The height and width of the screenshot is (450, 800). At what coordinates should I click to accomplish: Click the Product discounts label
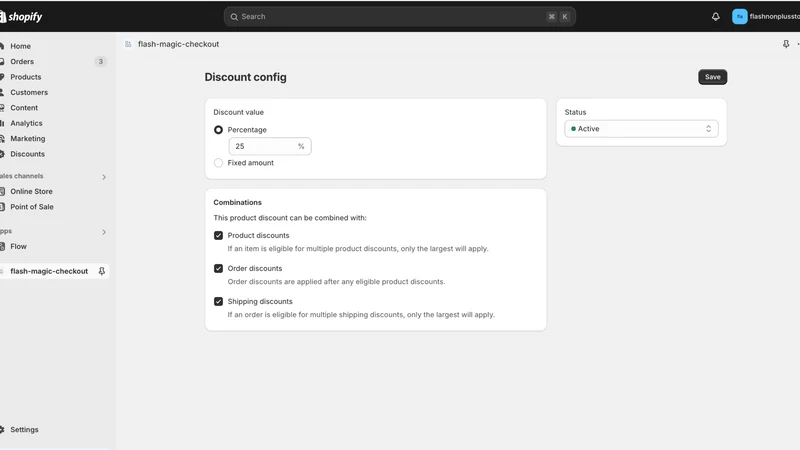258,235
